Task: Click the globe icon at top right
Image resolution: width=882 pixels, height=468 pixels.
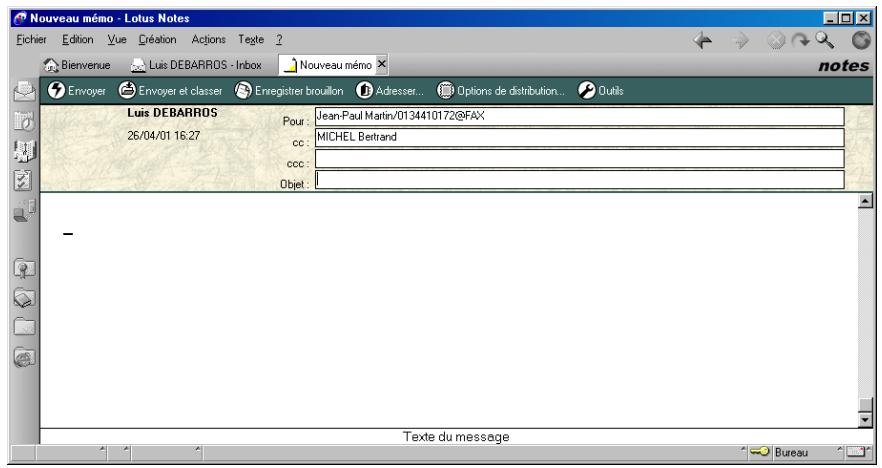Action: pyautogui.click(x=861, y=40)
